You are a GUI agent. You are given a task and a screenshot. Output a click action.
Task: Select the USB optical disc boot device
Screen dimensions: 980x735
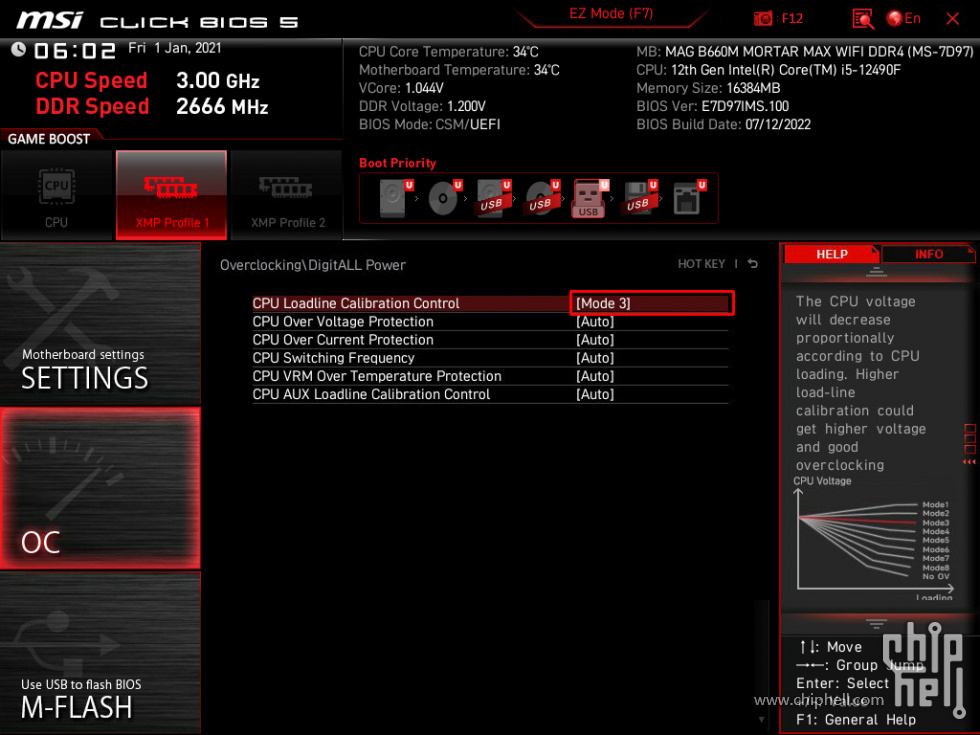(x=541, y=198)
